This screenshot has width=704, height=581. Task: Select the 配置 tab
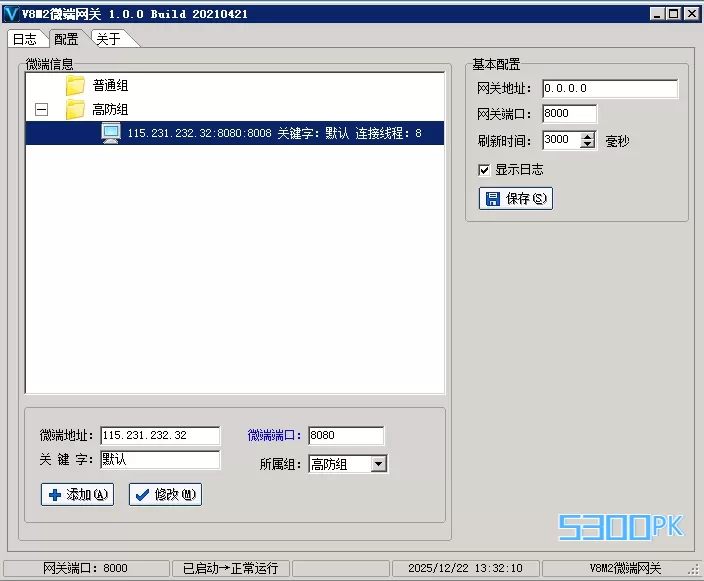(66, 39)
